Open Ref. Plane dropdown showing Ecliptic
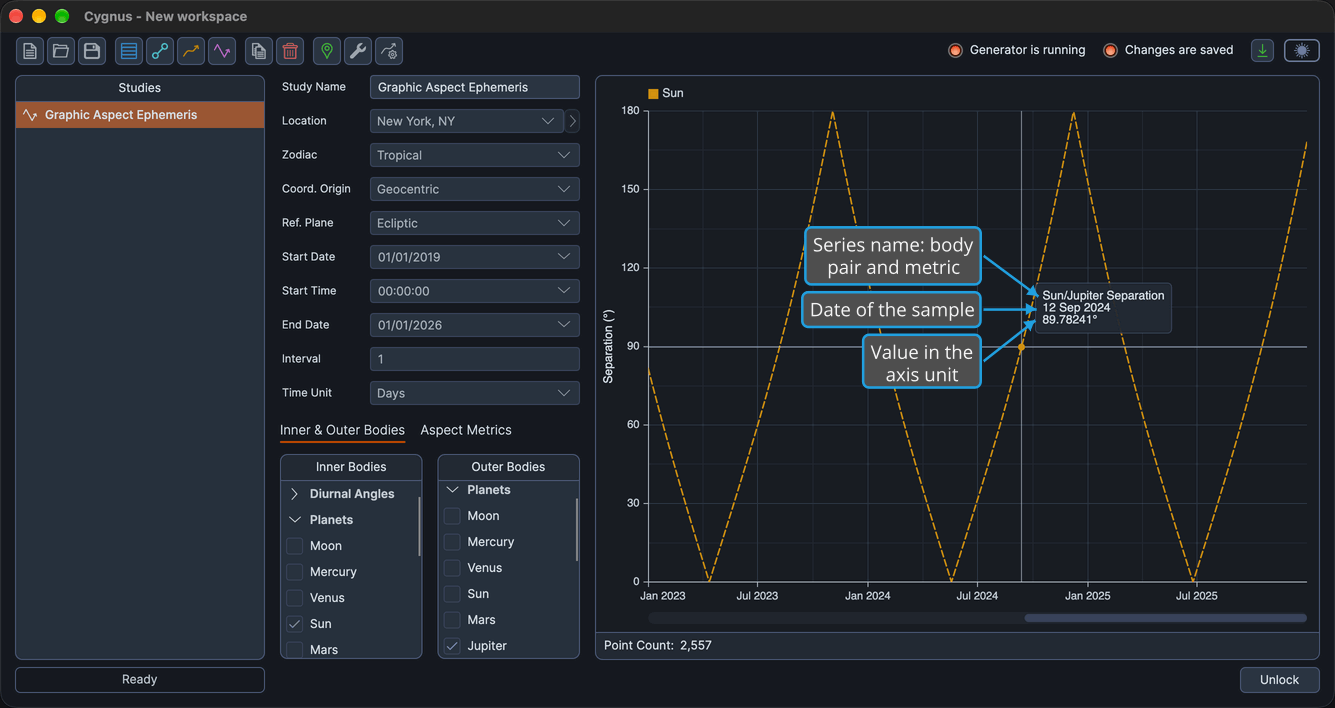This screenshot has height=708, width=1335. pos(475,223)
